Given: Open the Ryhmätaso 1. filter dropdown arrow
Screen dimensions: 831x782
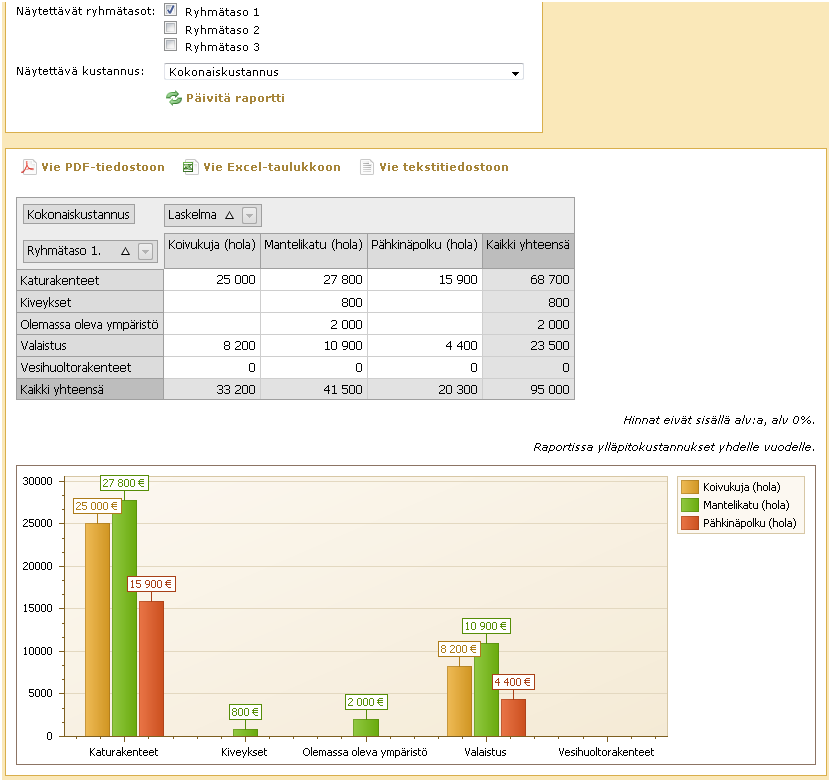Looking at the screenshot, I should click(x=146, y=252).
